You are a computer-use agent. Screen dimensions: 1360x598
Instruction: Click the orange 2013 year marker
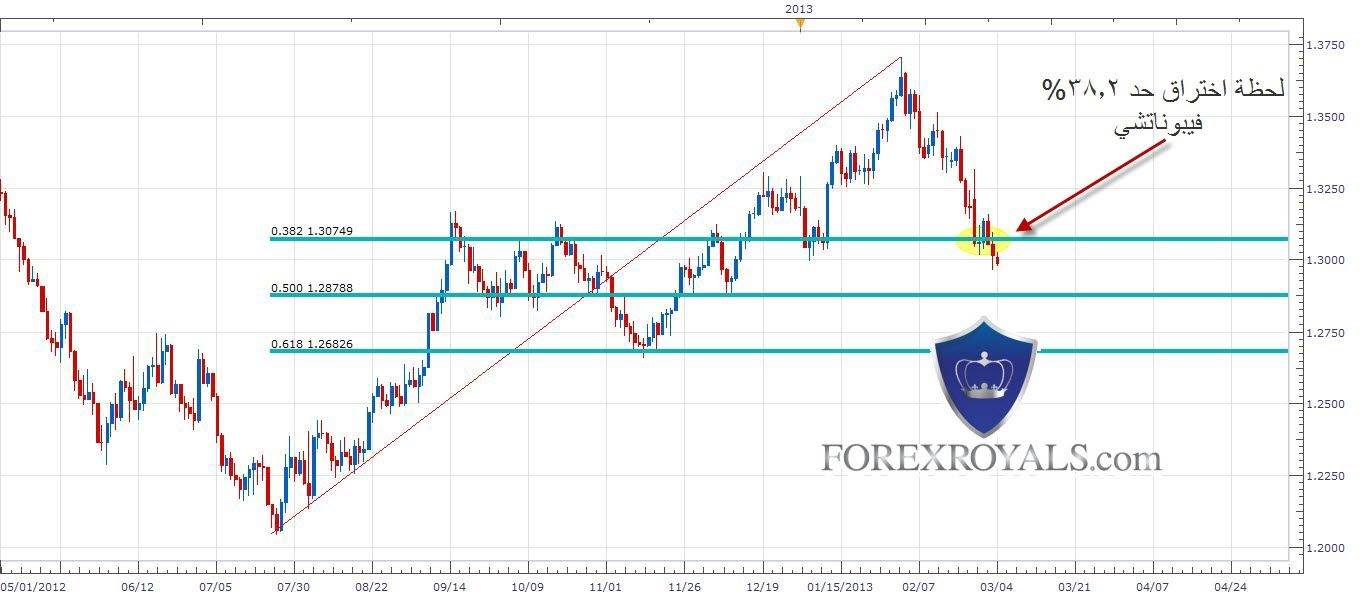click(799, 24)
